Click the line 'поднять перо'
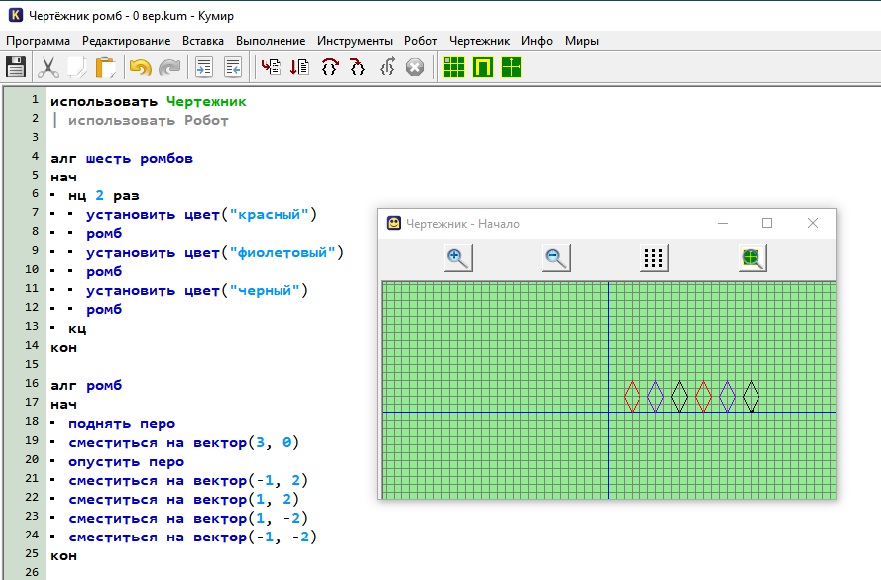Viewport: 881px width, 580px height. point(121,424)
